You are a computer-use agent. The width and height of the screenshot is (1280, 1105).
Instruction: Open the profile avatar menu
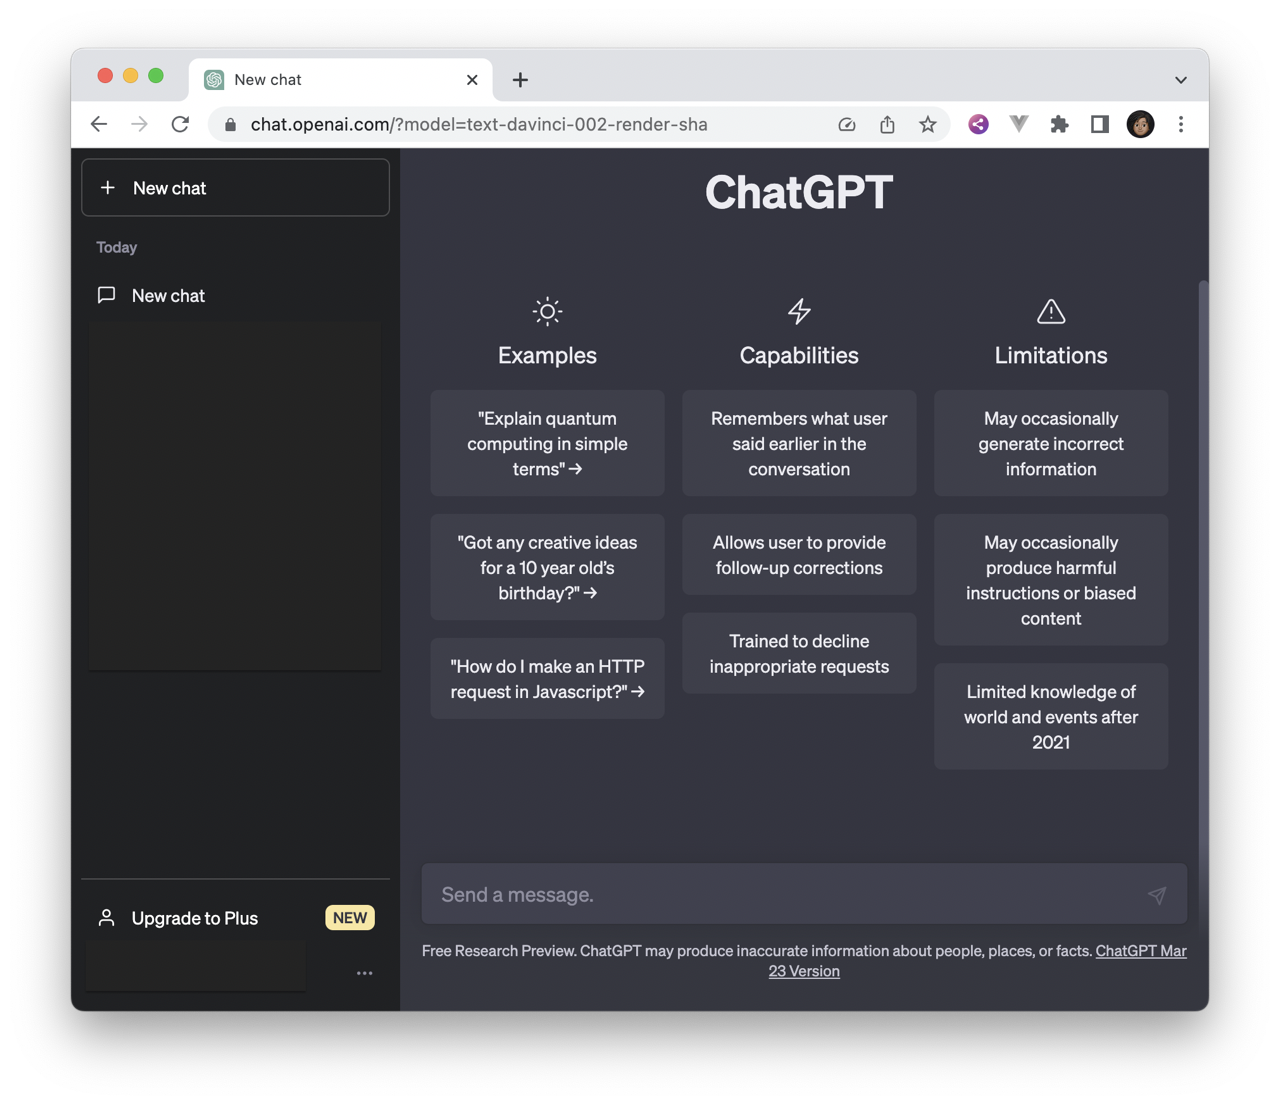tap(1141, 124)
